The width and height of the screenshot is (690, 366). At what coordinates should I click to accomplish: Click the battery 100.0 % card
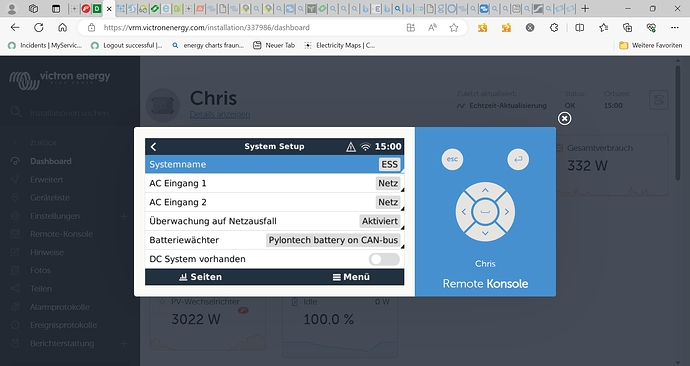coord(340,326)
